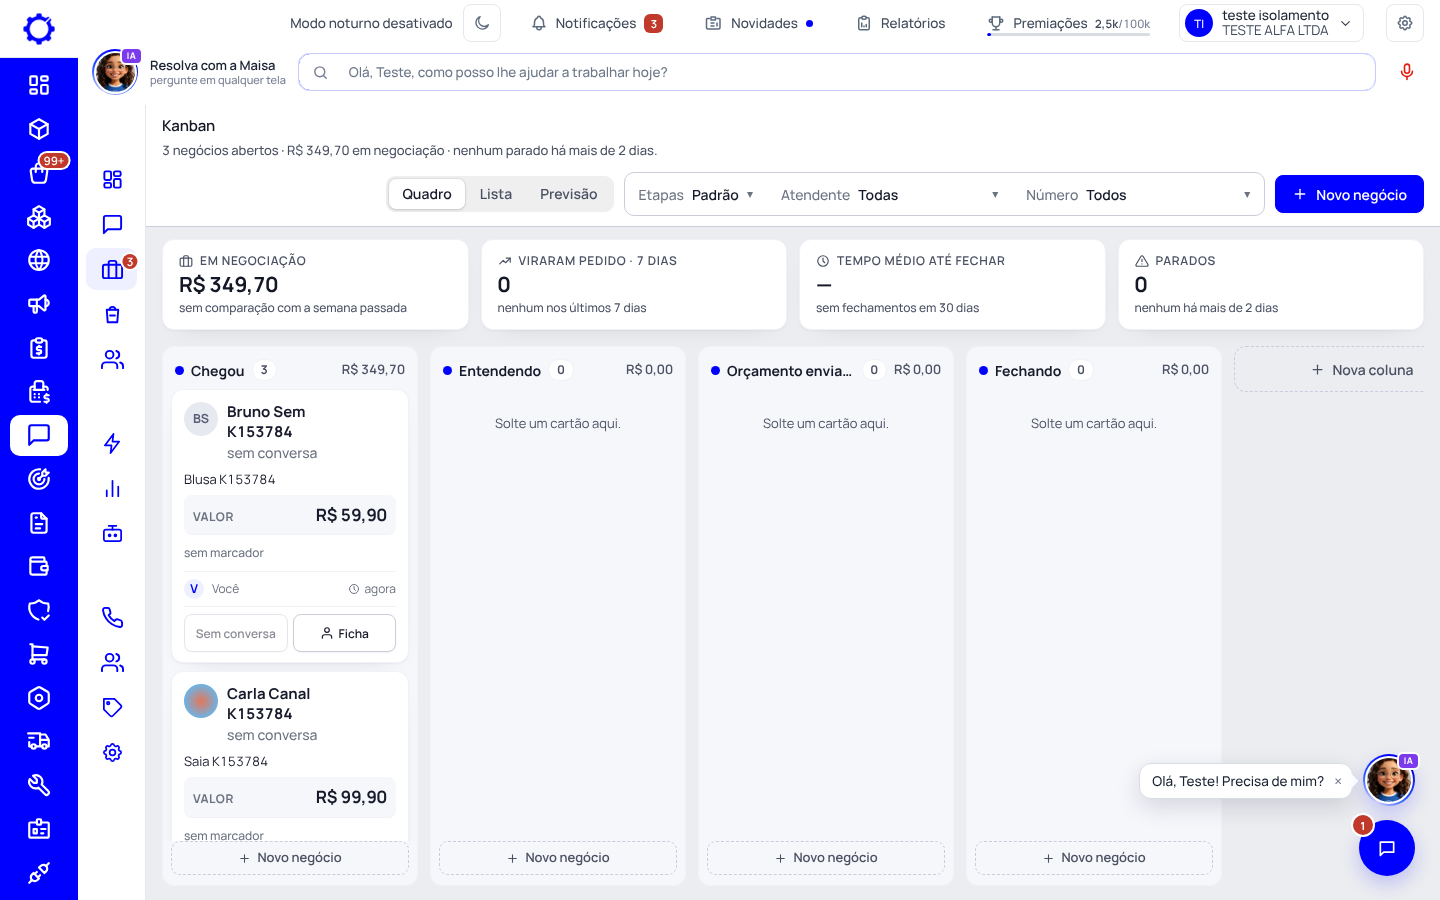Click the Premiações progress bar
Screen dimensions: 1440x900
point(1068,34)
